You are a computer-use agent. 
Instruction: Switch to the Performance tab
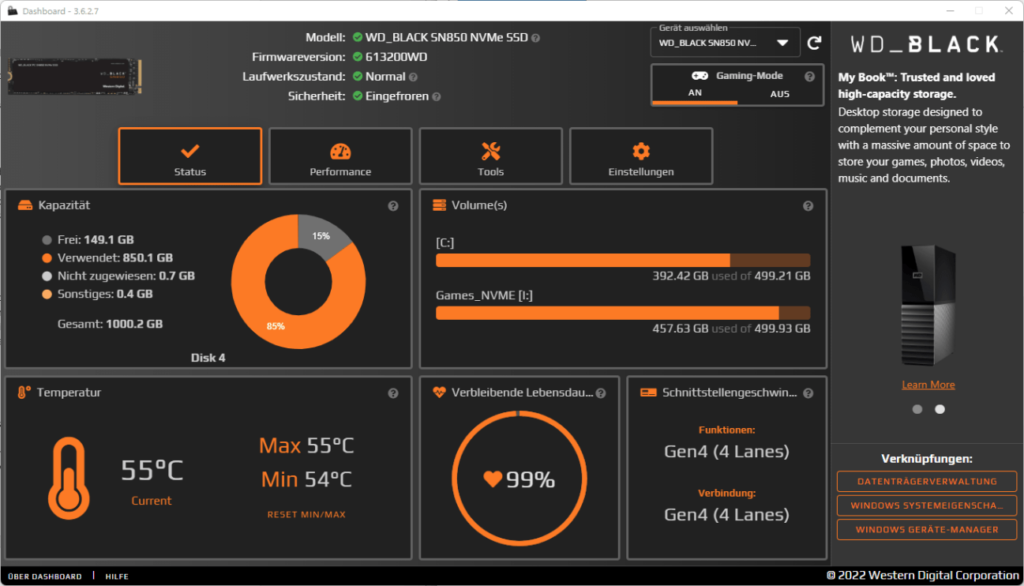click(340, 156)
